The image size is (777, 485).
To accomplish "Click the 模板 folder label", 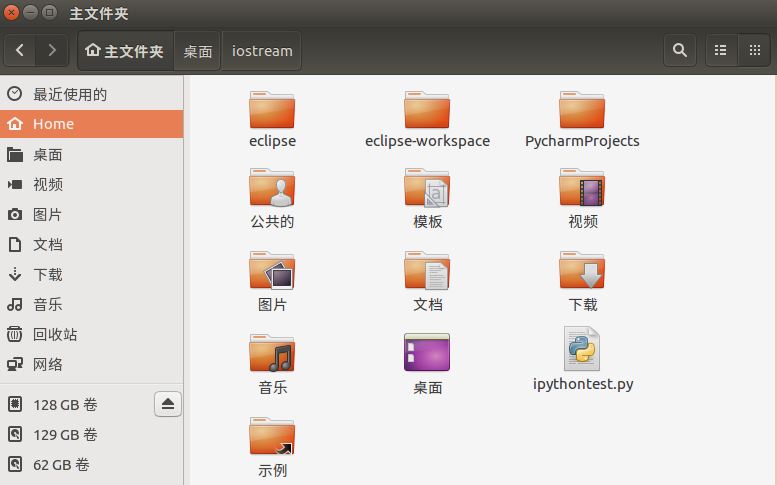I will click(x=428, y=221).
